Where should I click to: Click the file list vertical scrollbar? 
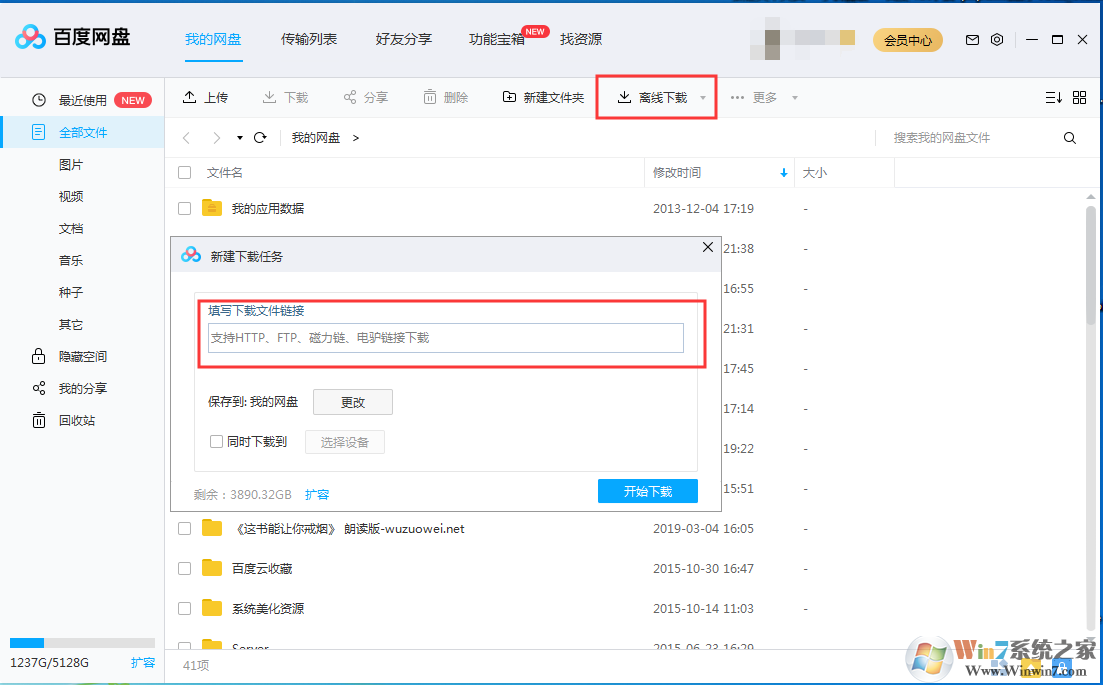1090,267
